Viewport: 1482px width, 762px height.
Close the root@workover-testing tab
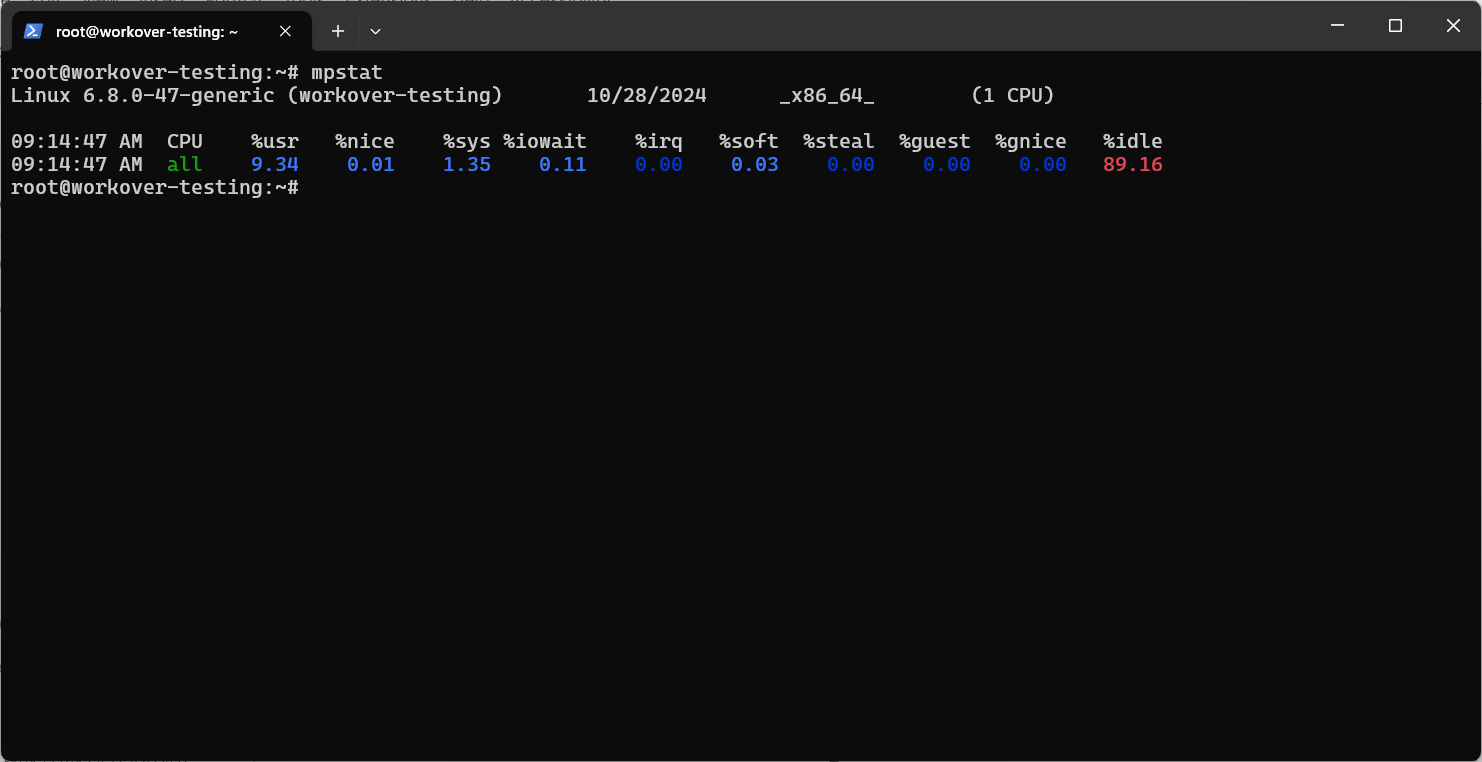[x=285, y=31]
